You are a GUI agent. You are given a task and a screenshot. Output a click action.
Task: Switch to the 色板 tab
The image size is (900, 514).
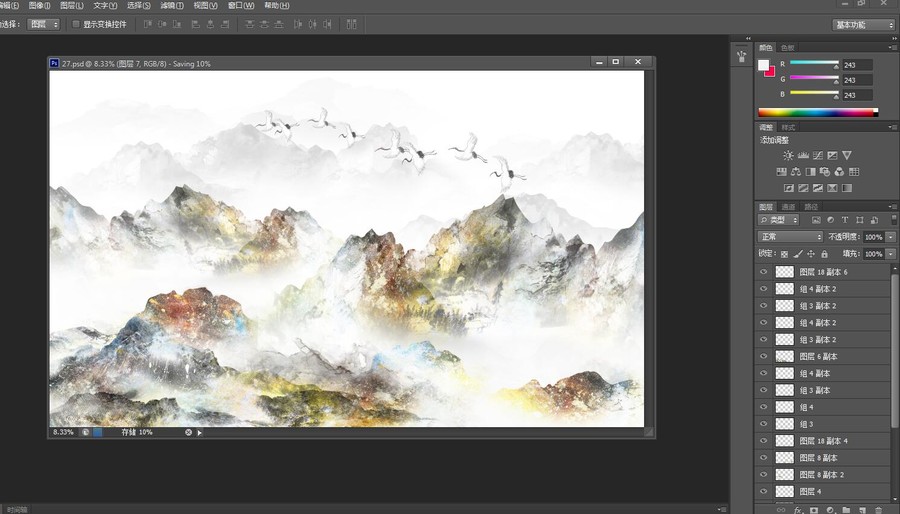788,48
